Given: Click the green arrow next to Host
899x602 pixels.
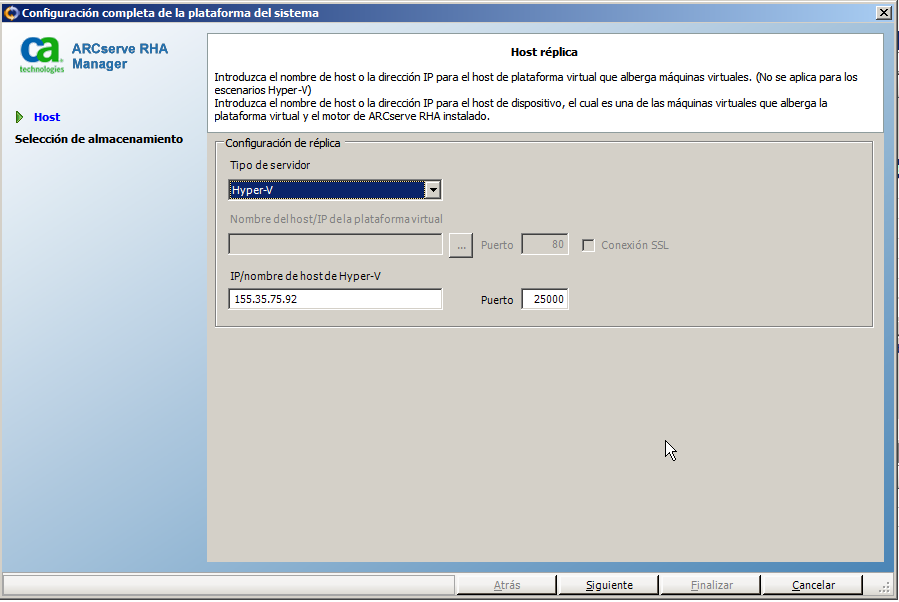Looking at the screenshot, I should [x=19, y=117].
